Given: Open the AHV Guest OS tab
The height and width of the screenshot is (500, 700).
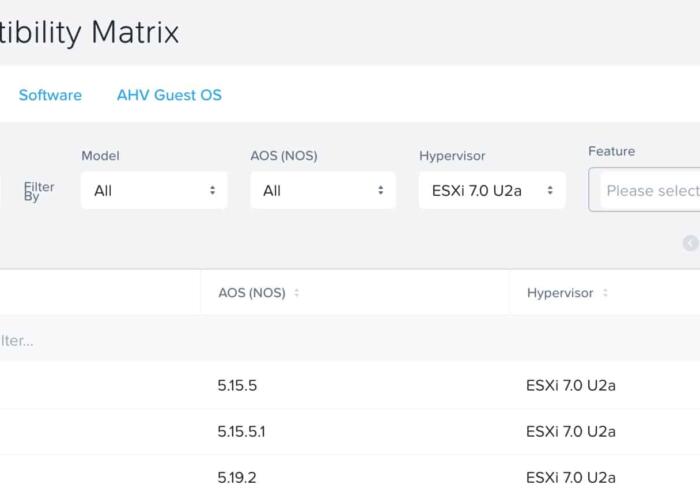Looking at the screenshot, I should pyautogui.click(x=169, y=95).
